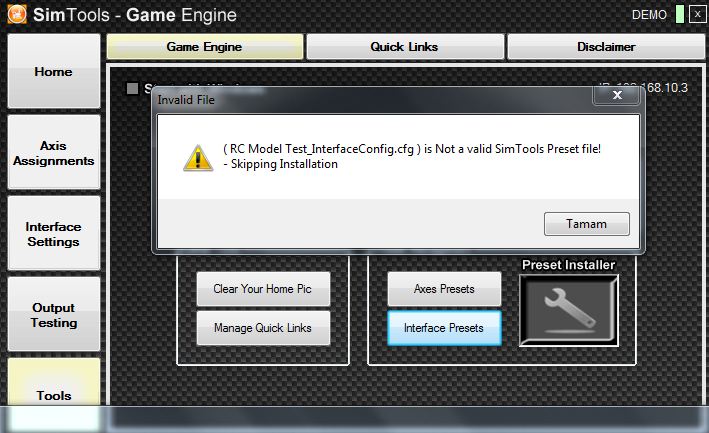This screenshot has height=433, width=709.
Task: Click the SimTools orange logo icon
Action: (17, 14)
